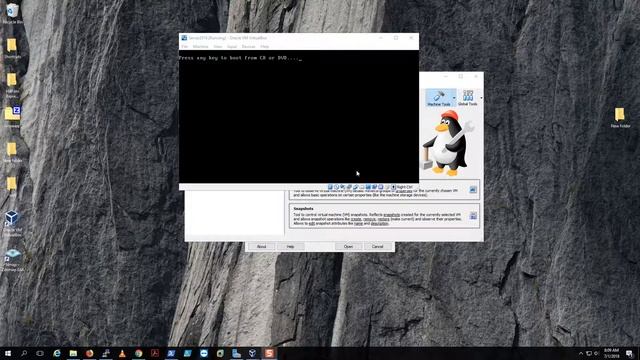Open the notification center icon in system tray
The width and height of the screenshot is (640, 360).
(x=629, y=353)
